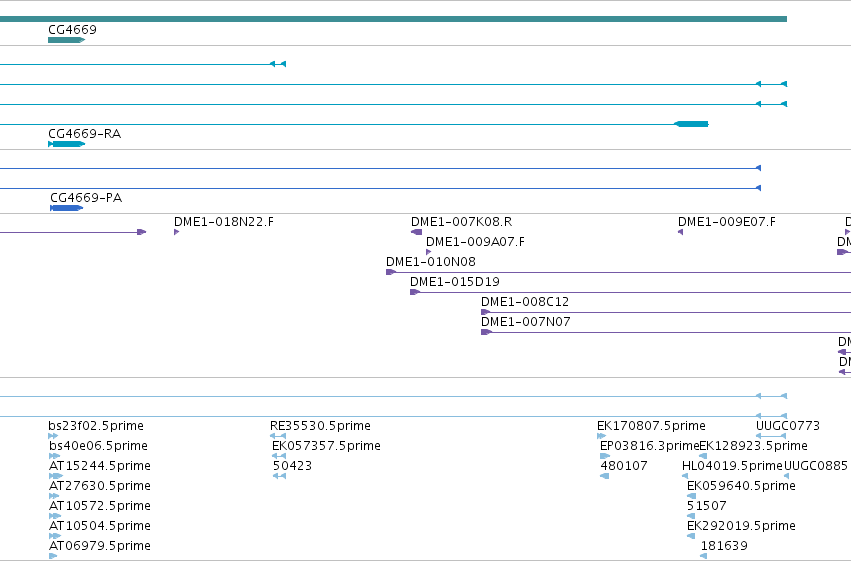The image size is (851, 561).
Task: Click the DME1-009E07.F feature label
Action: pos(727,221)
